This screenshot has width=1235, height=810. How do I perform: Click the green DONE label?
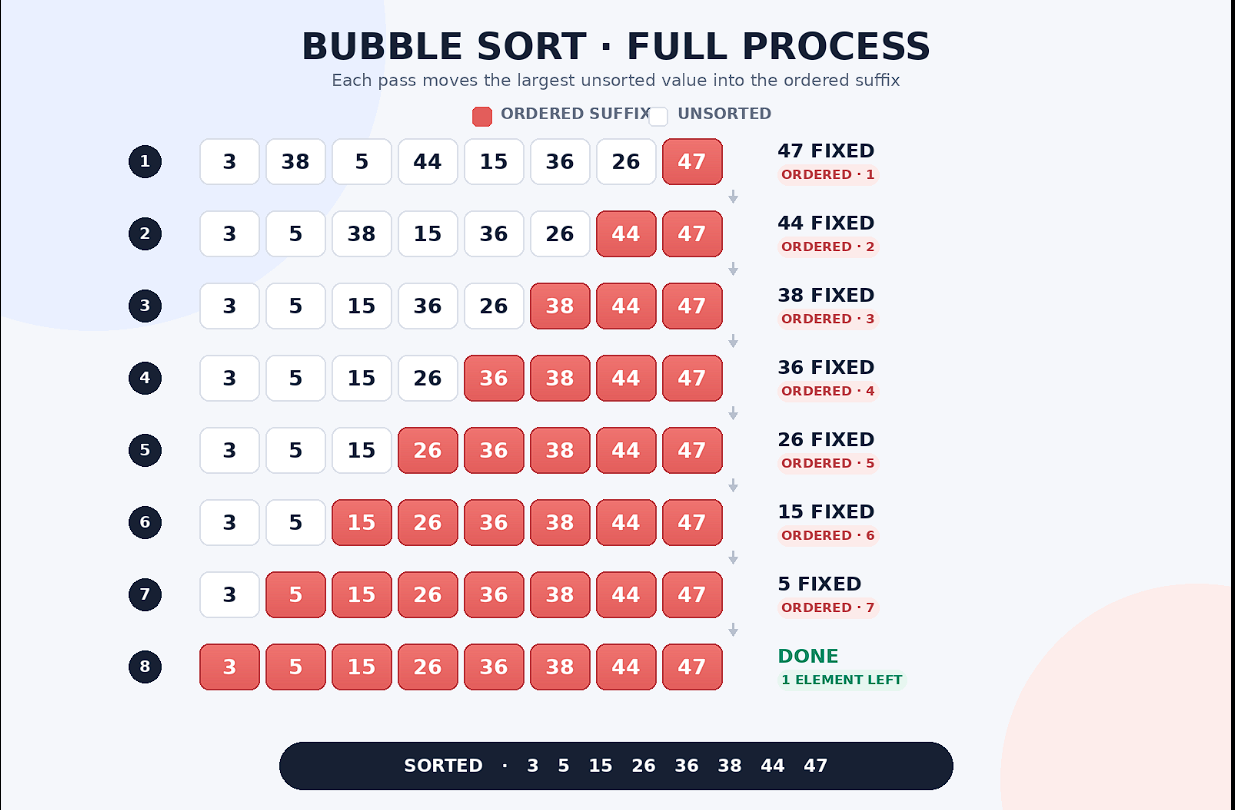[808, 656]
